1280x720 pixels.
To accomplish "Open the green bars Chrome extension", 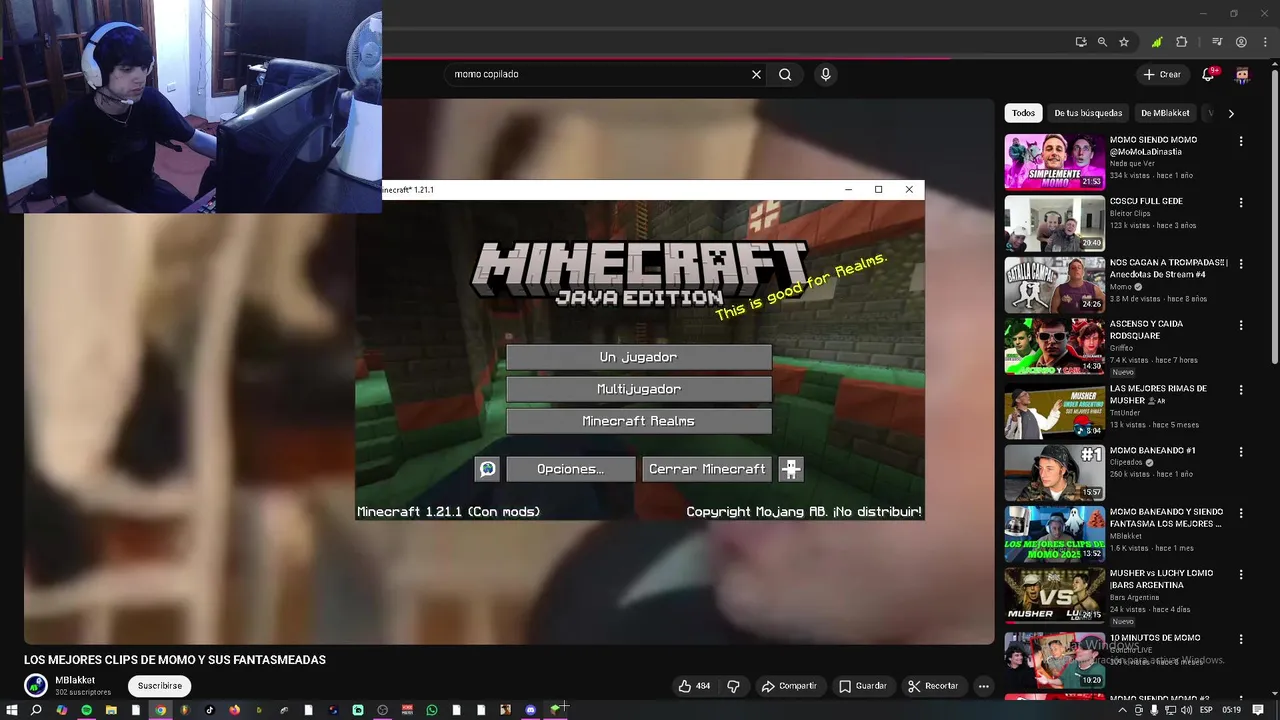I will point(1156,42).
